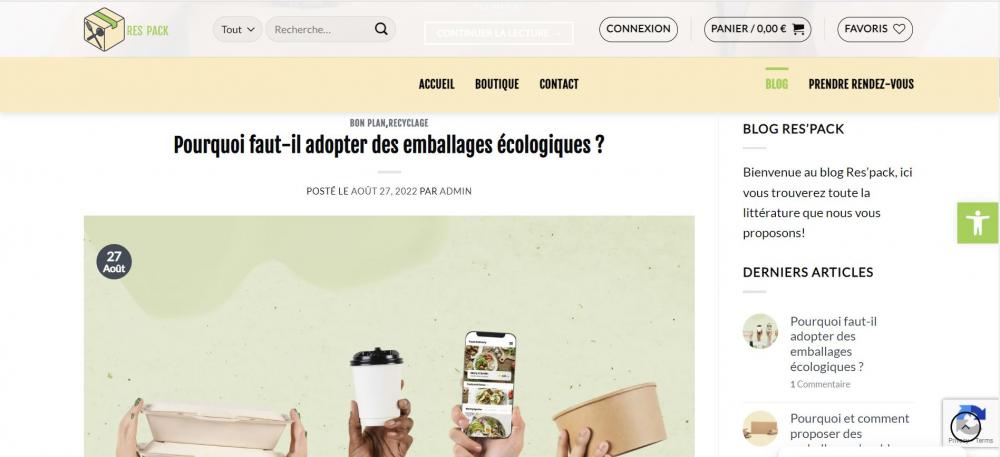Open the Tout category dropdown
Image resolution: width=1000 pixels, height=457 pixels.
[x=237, y=29]
